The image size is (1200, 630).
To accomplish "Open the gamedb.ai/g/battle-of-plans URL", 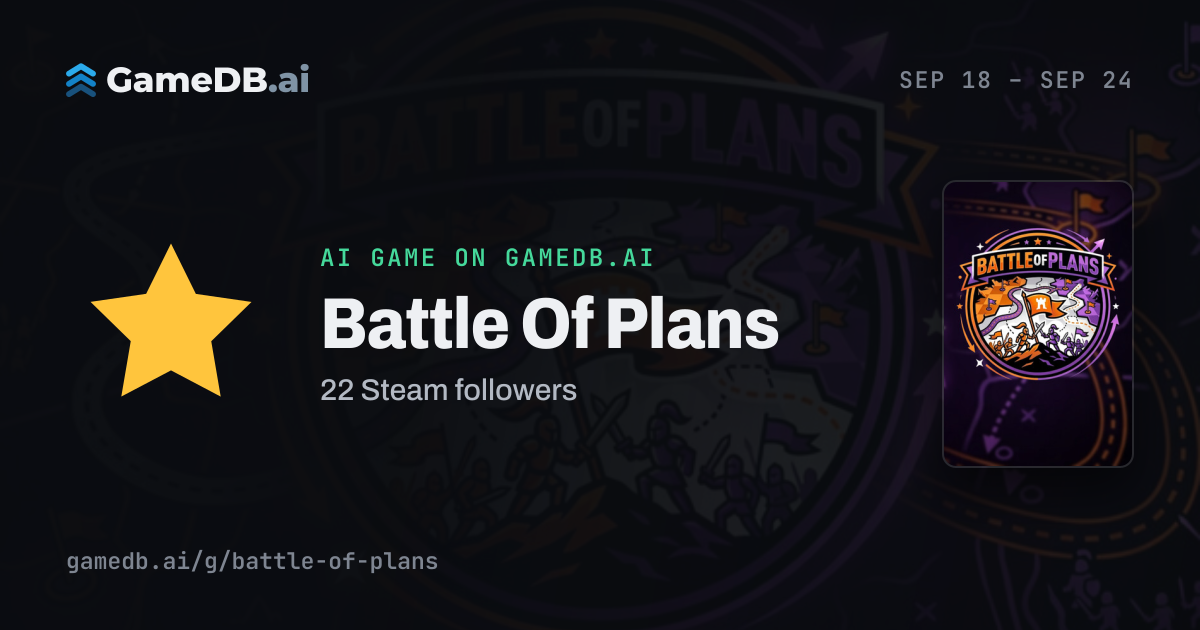I will [252, 561].
